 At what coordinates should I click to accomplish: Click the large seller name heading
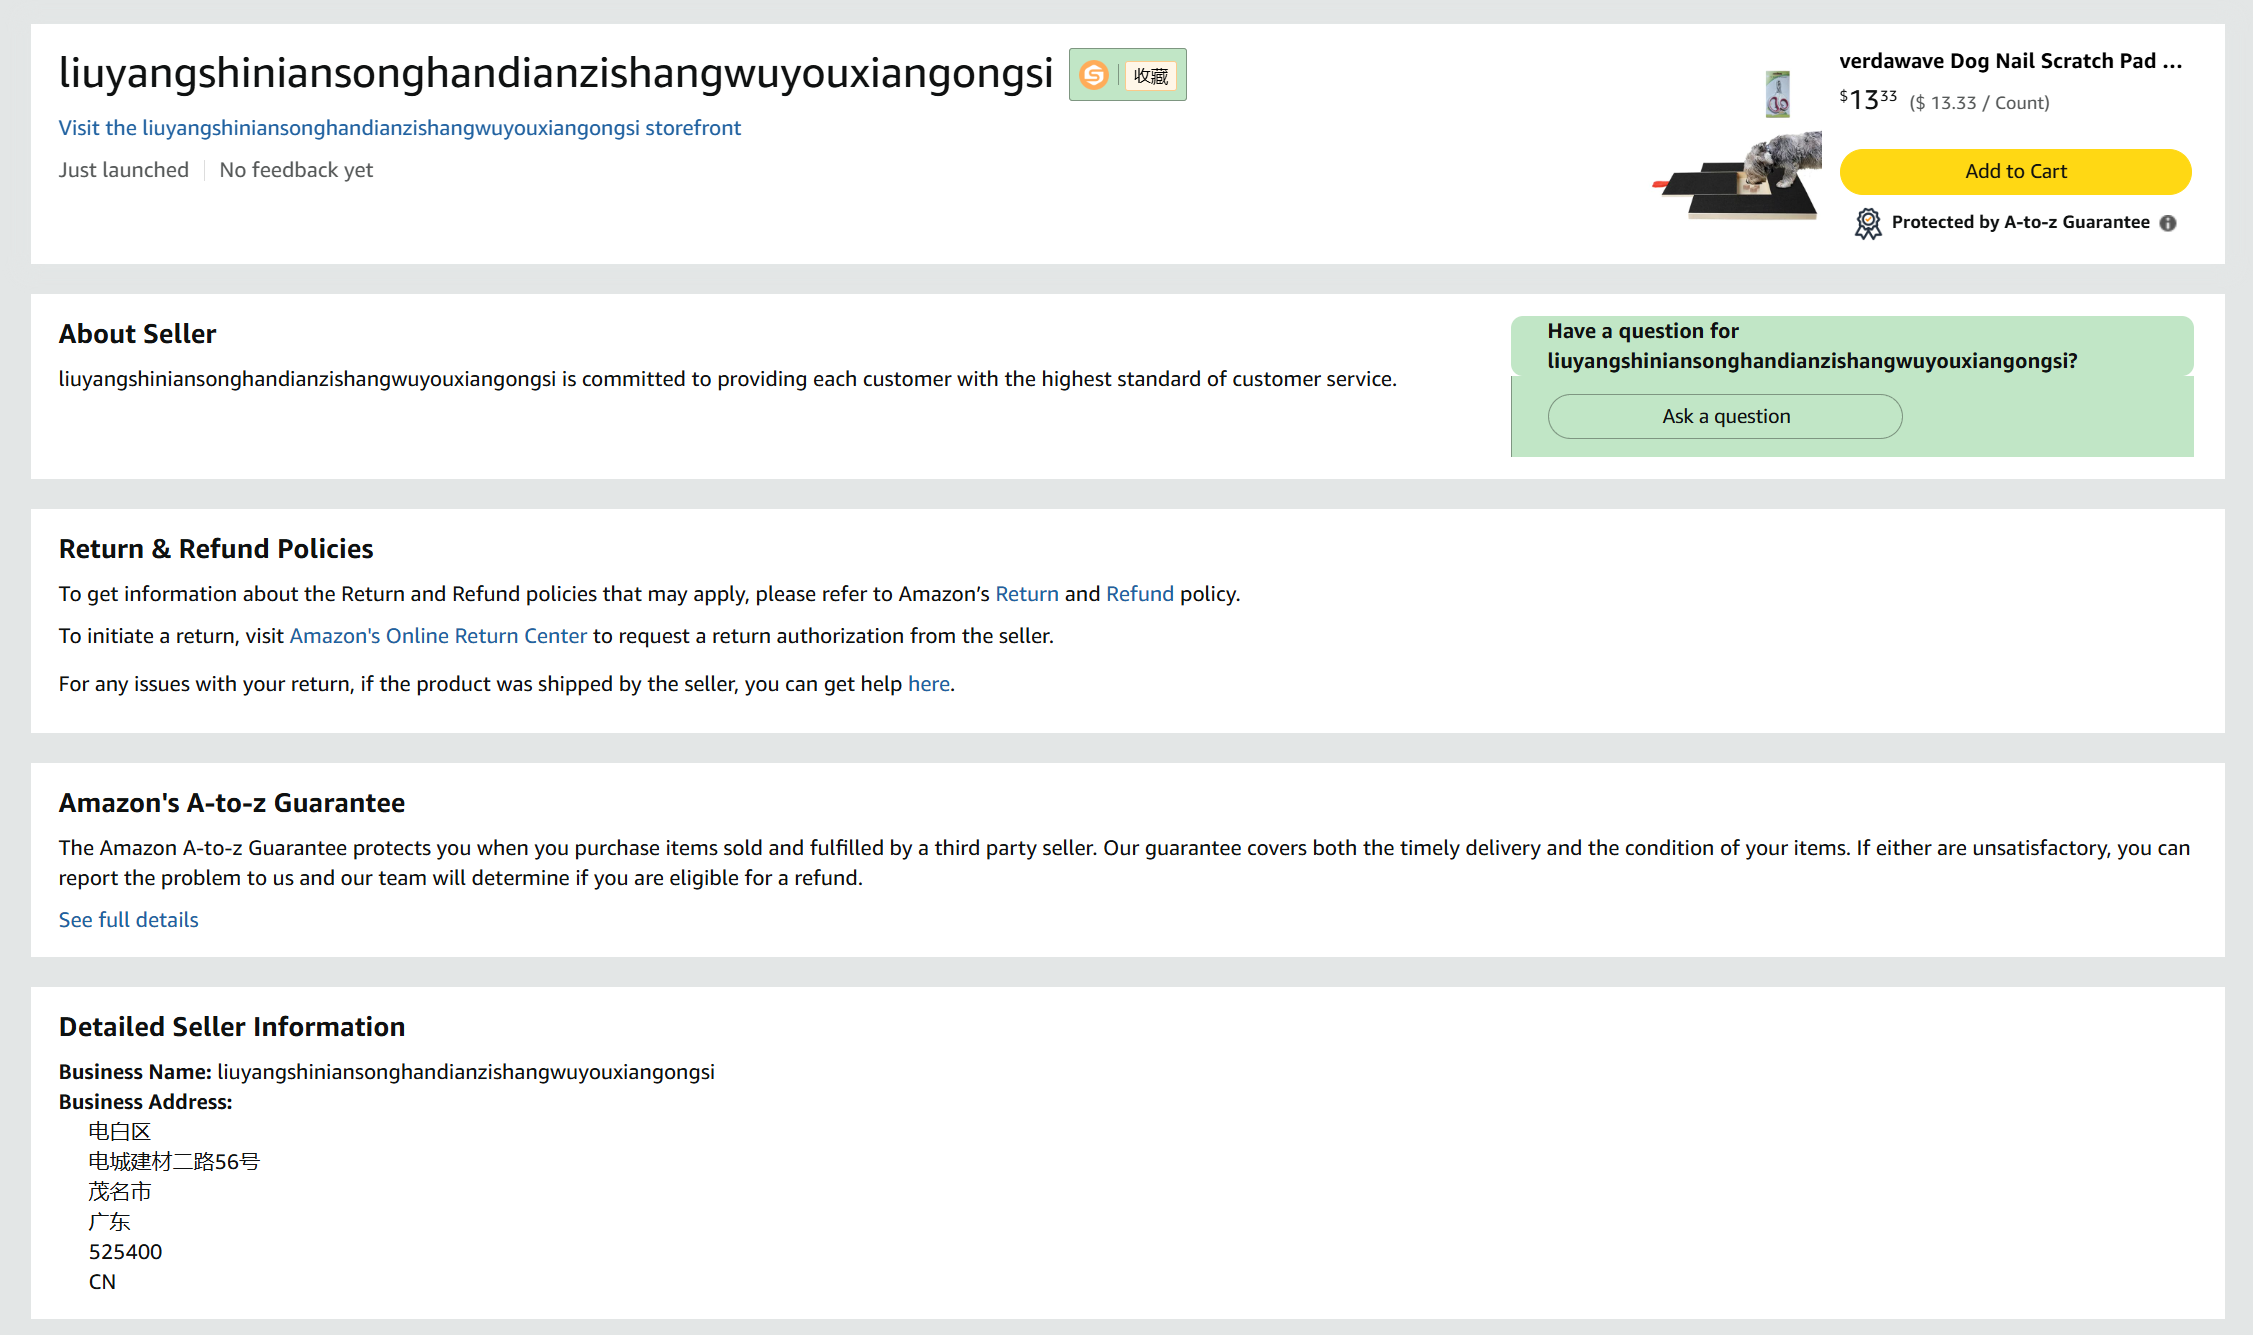point(555,73)
